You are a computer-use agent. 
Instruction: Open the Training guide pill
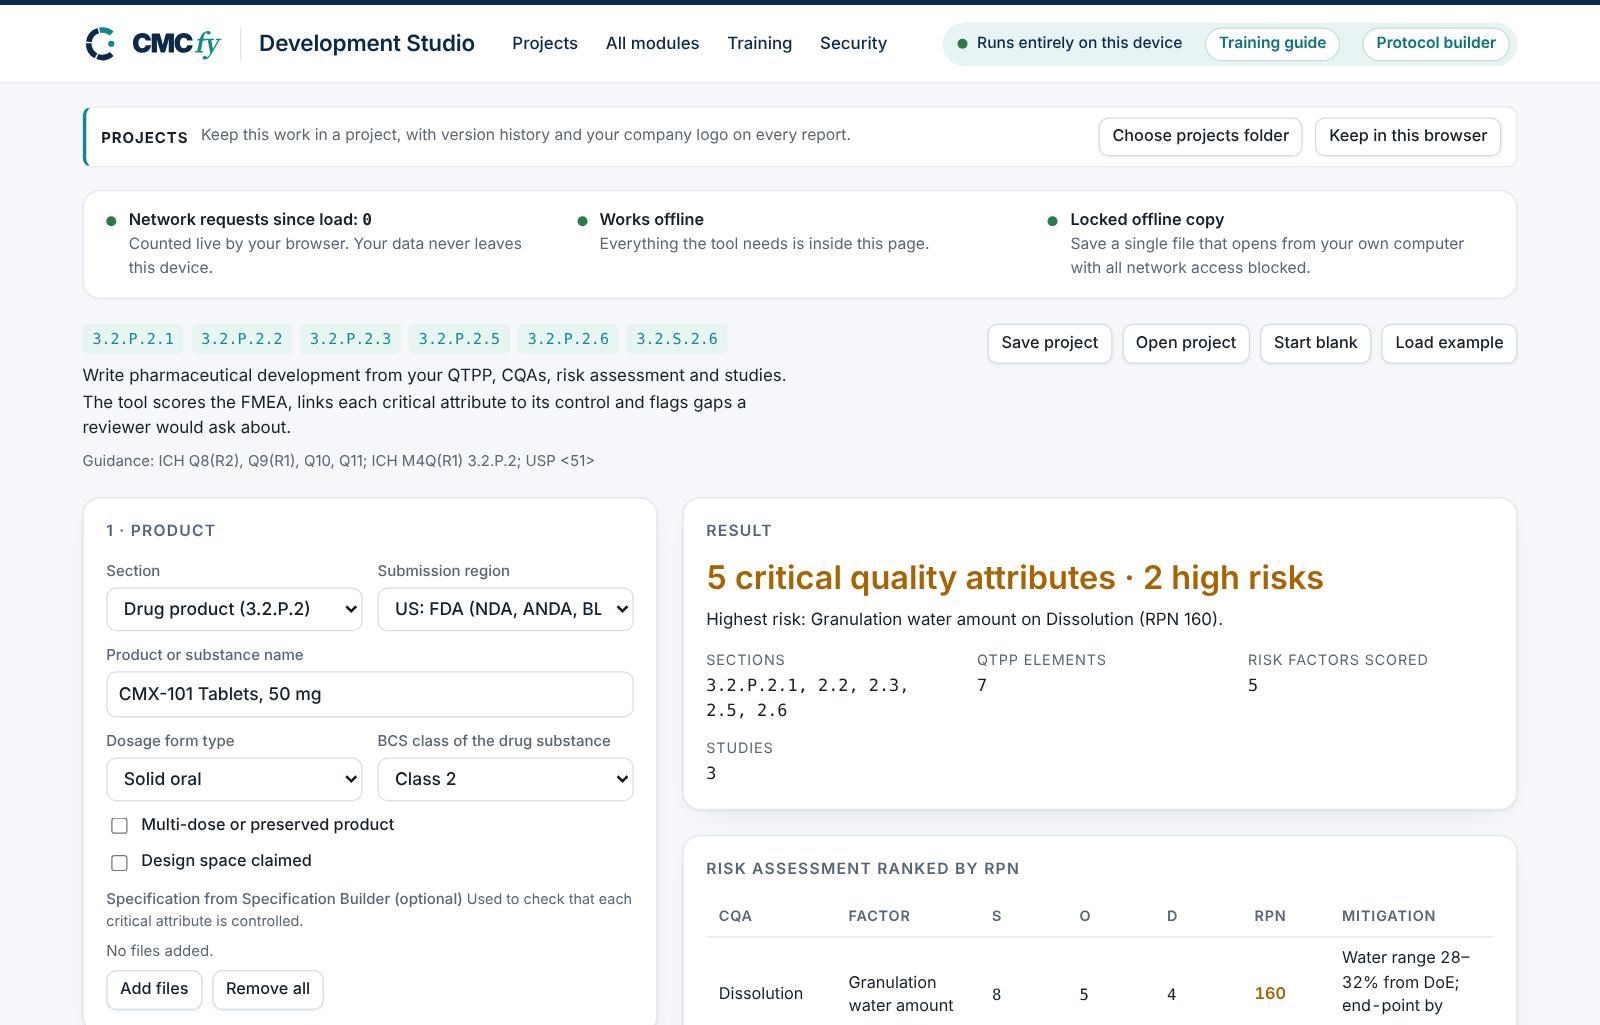click(x=1272, y=43)
